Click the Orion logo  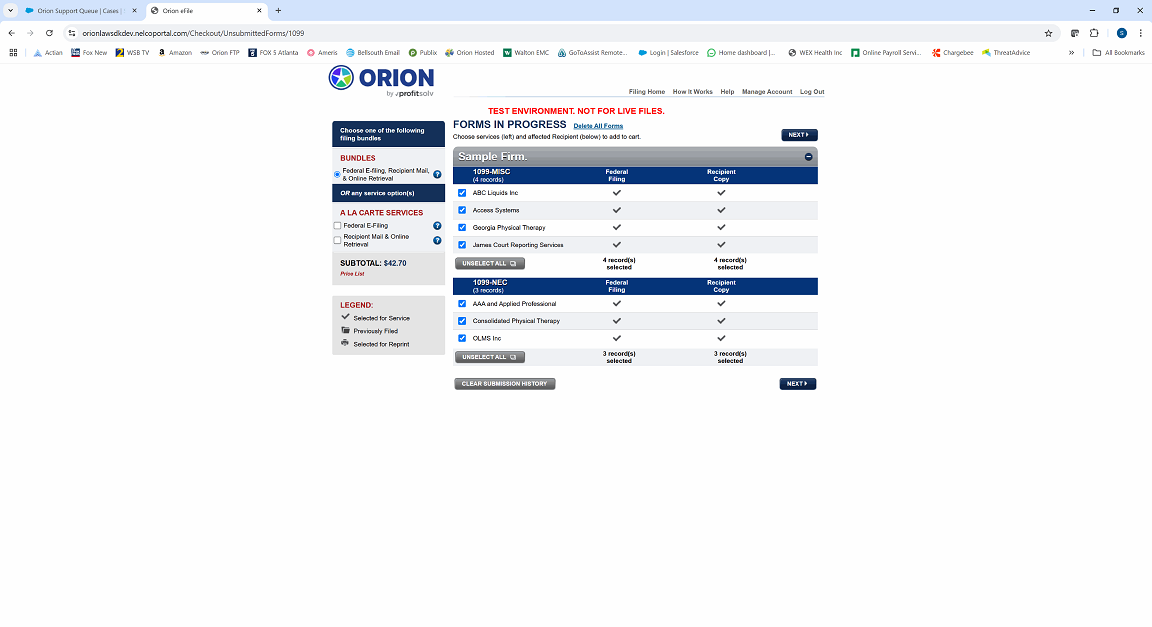[381, 80]
